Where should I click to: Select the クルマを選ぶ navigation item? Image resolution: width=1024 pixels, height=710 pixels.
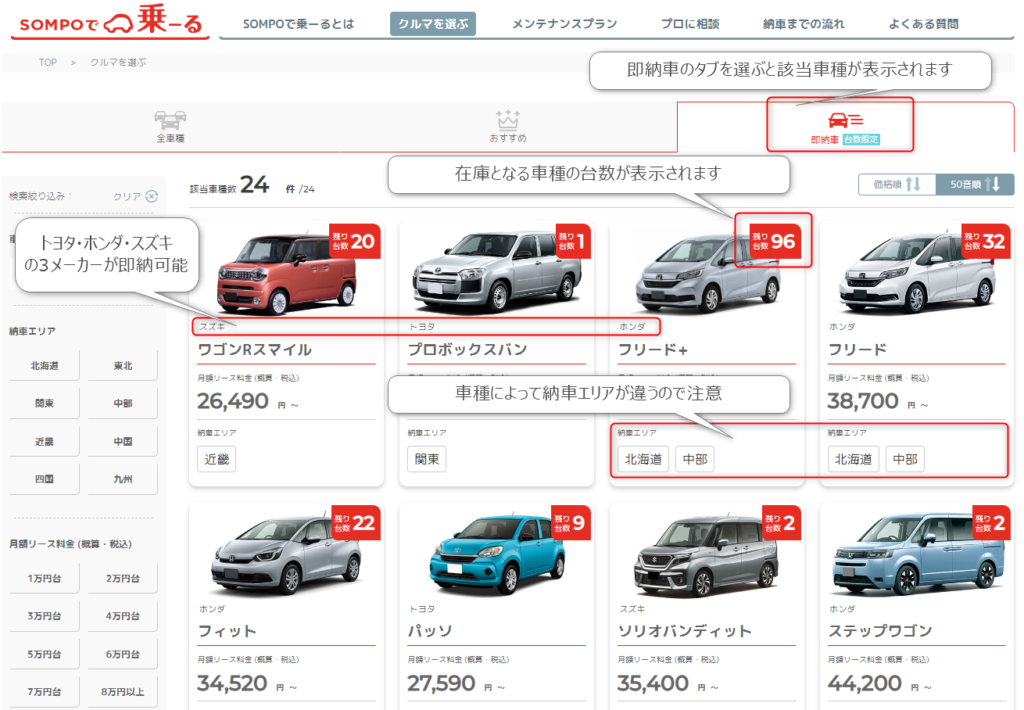433,24
